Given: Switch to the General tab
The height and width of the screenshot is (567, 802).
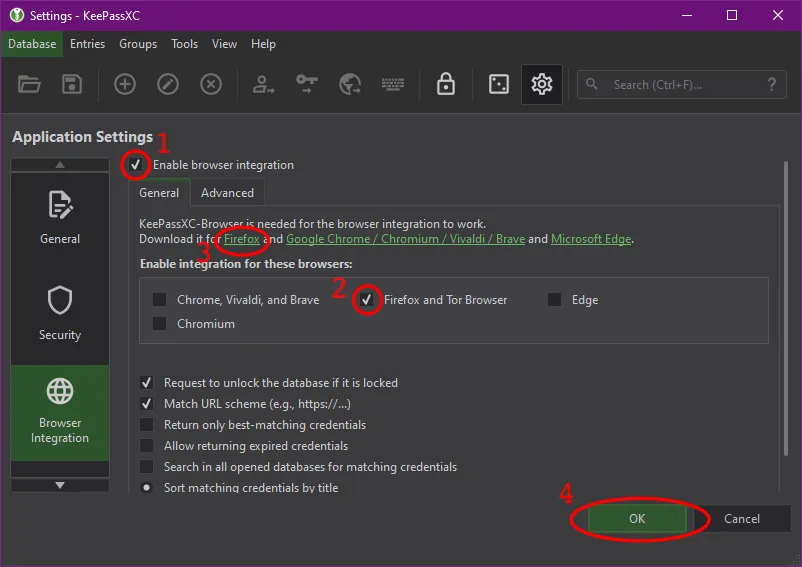Looking at the screenshot, I should [x=159, y=193].
